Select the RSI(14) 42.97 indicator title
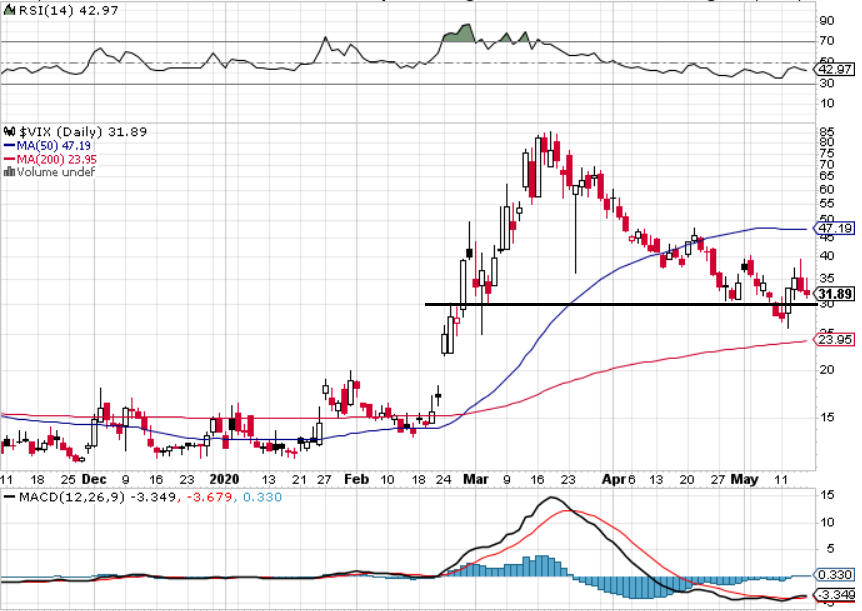The width and height of the screenshot is (862, 611). pos(69,10)
